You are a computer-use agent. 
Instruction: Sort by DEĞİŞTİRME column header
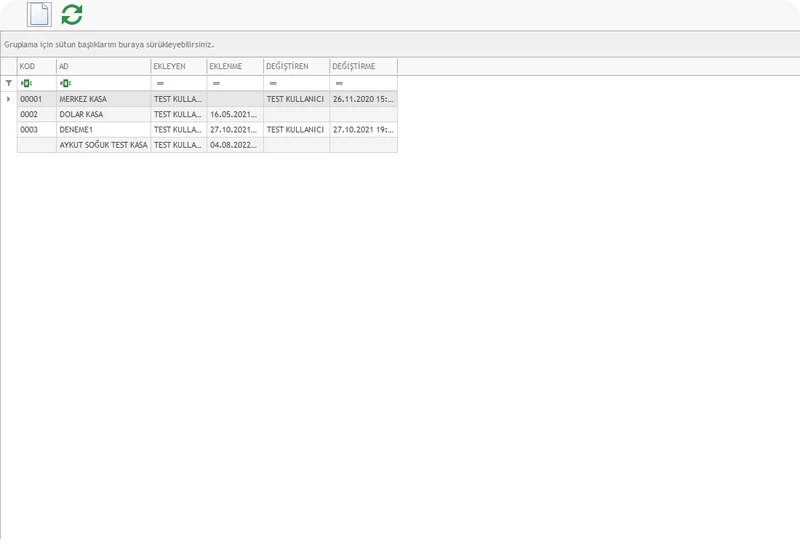363,66
